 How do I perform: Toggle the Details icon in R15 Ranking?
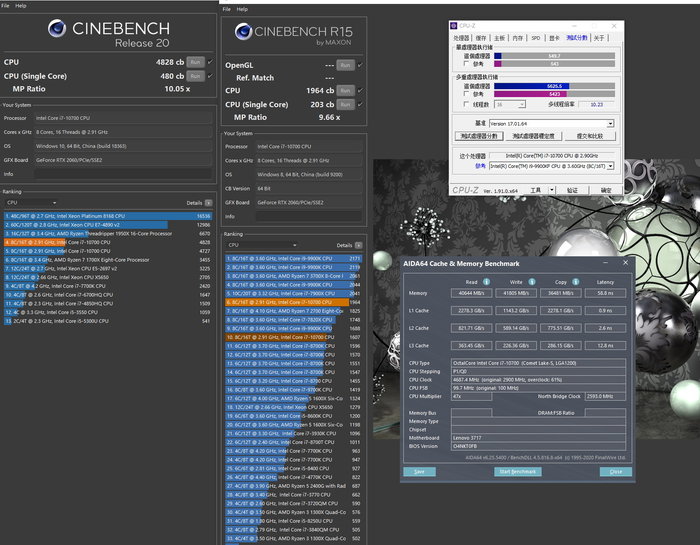click(x=358, y=245)
